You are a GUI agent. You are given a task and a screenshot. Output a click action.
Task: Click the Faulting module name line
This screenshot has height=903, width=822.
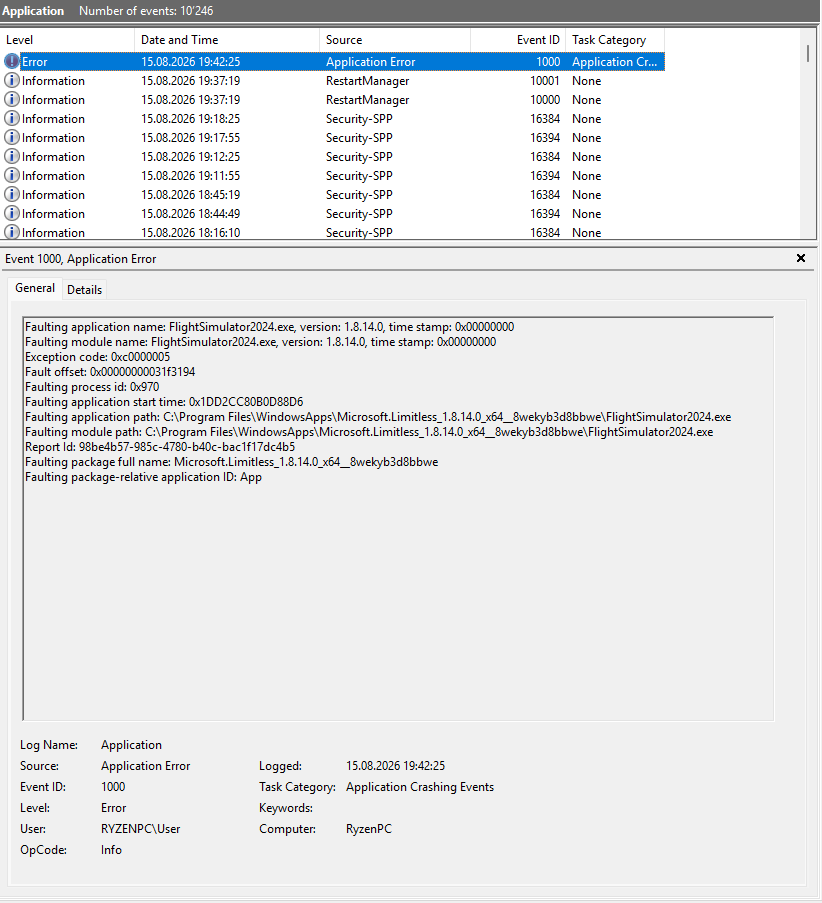coord(260,342)
